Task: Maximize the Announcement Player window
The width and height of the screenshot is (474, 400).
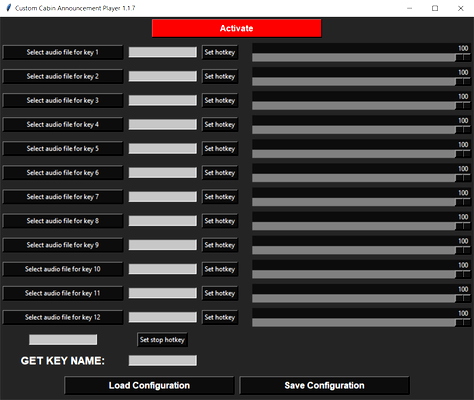Action: click(435, 8)
